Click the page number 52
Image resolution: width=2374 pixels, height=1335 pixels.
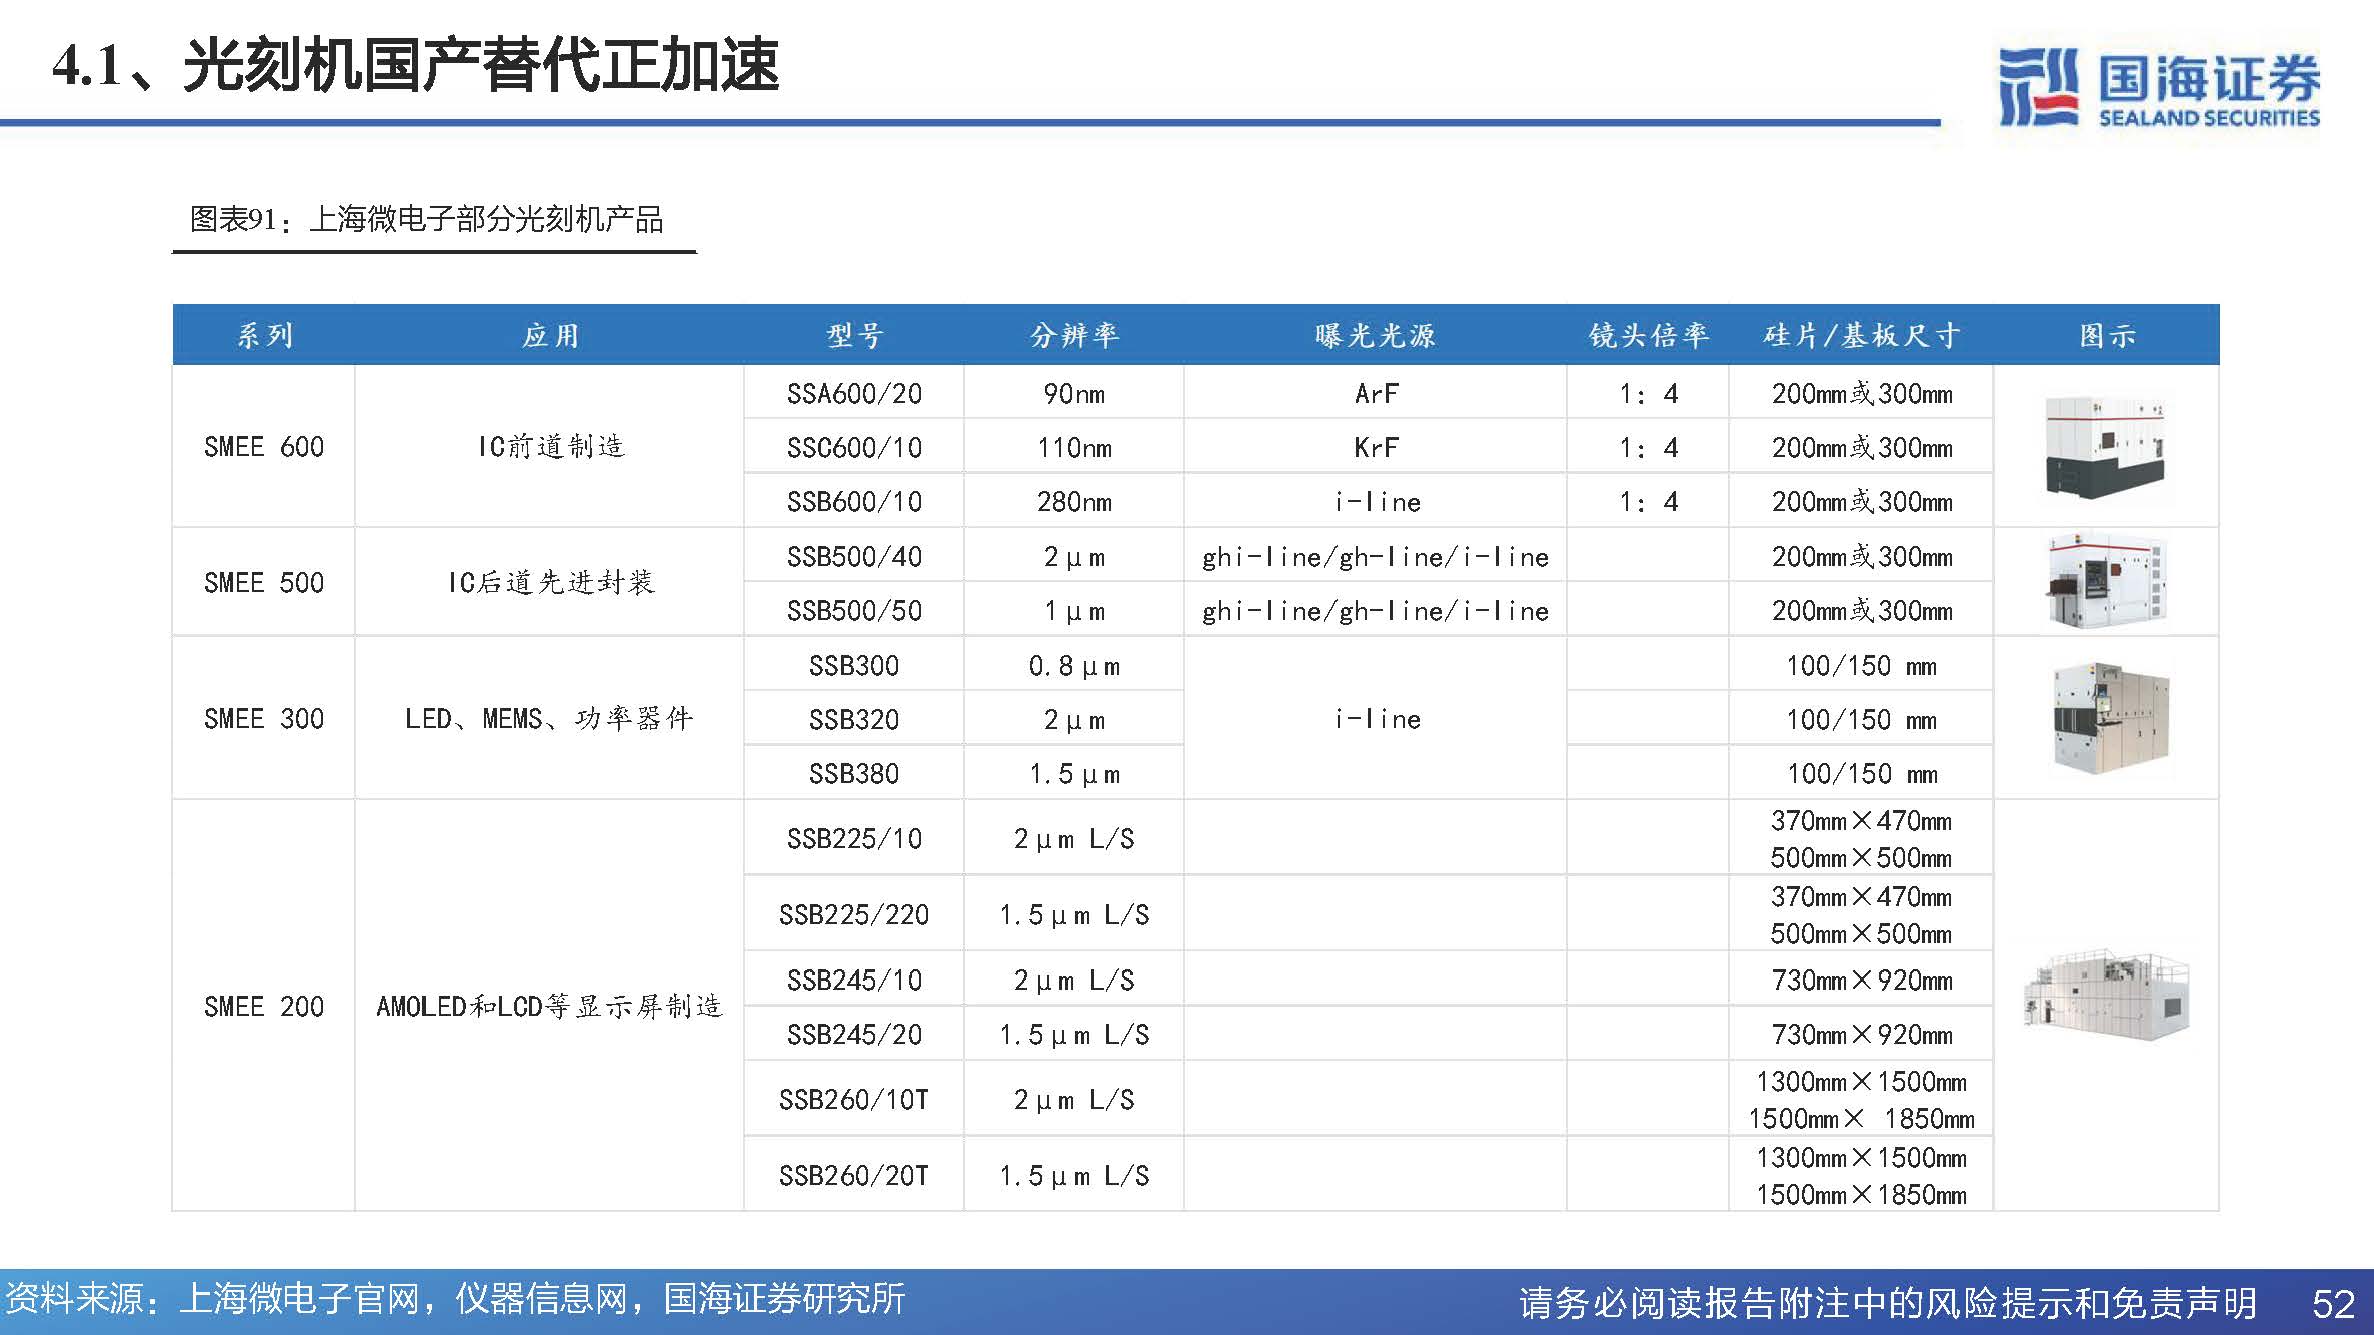[x=2333, y=1303]
